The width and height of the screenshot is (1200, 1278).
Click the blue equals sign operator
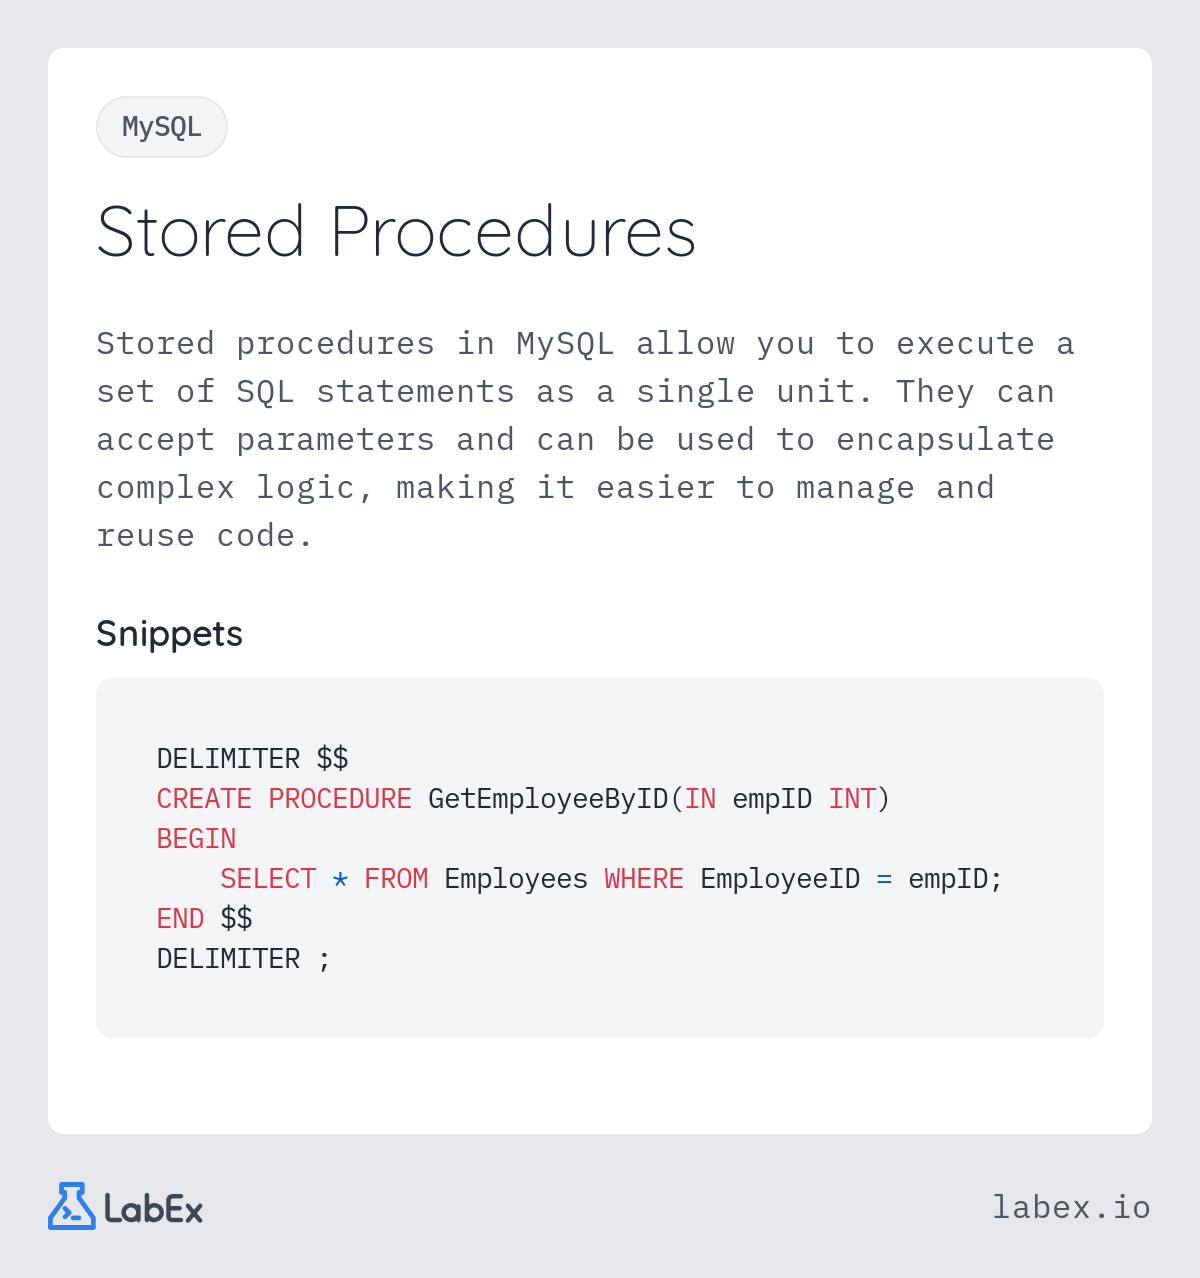(x=884, y=879)
